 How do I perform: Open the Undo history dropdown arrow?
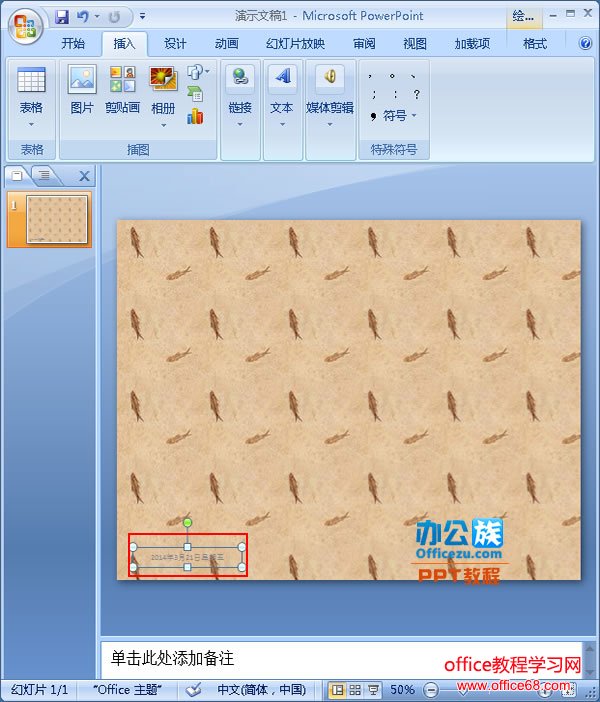click(97, 17)
